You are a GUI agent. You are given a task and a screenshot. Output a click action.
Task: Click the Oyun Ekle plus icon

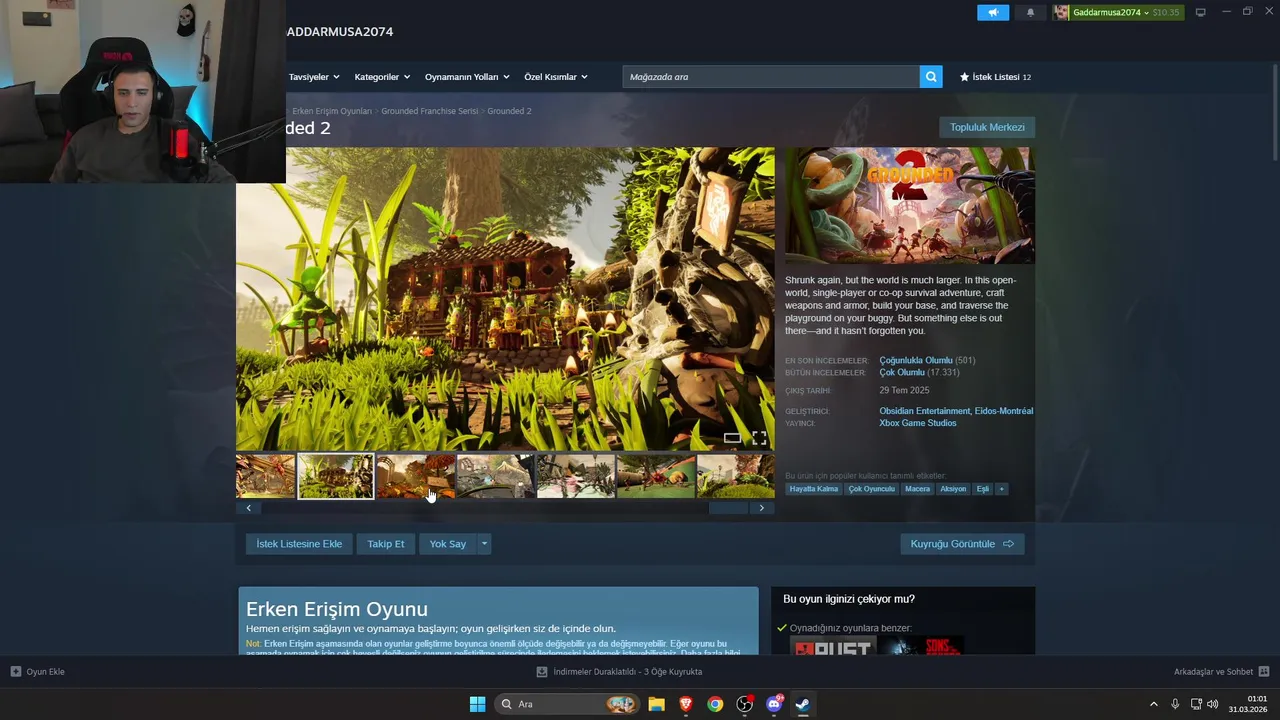pyautogui.click(x=15, y=671)
